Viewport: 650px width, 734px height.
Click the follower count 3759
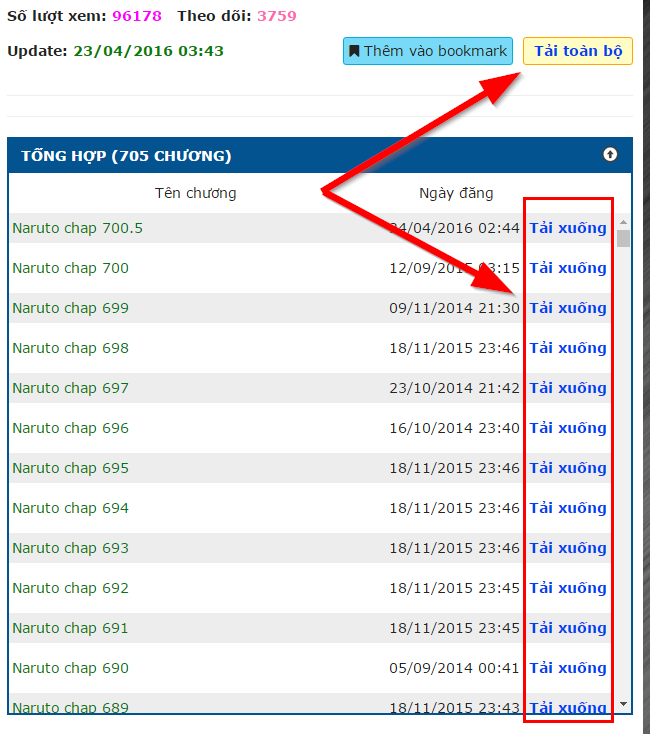pyautogui.click(x=277, y=16)
